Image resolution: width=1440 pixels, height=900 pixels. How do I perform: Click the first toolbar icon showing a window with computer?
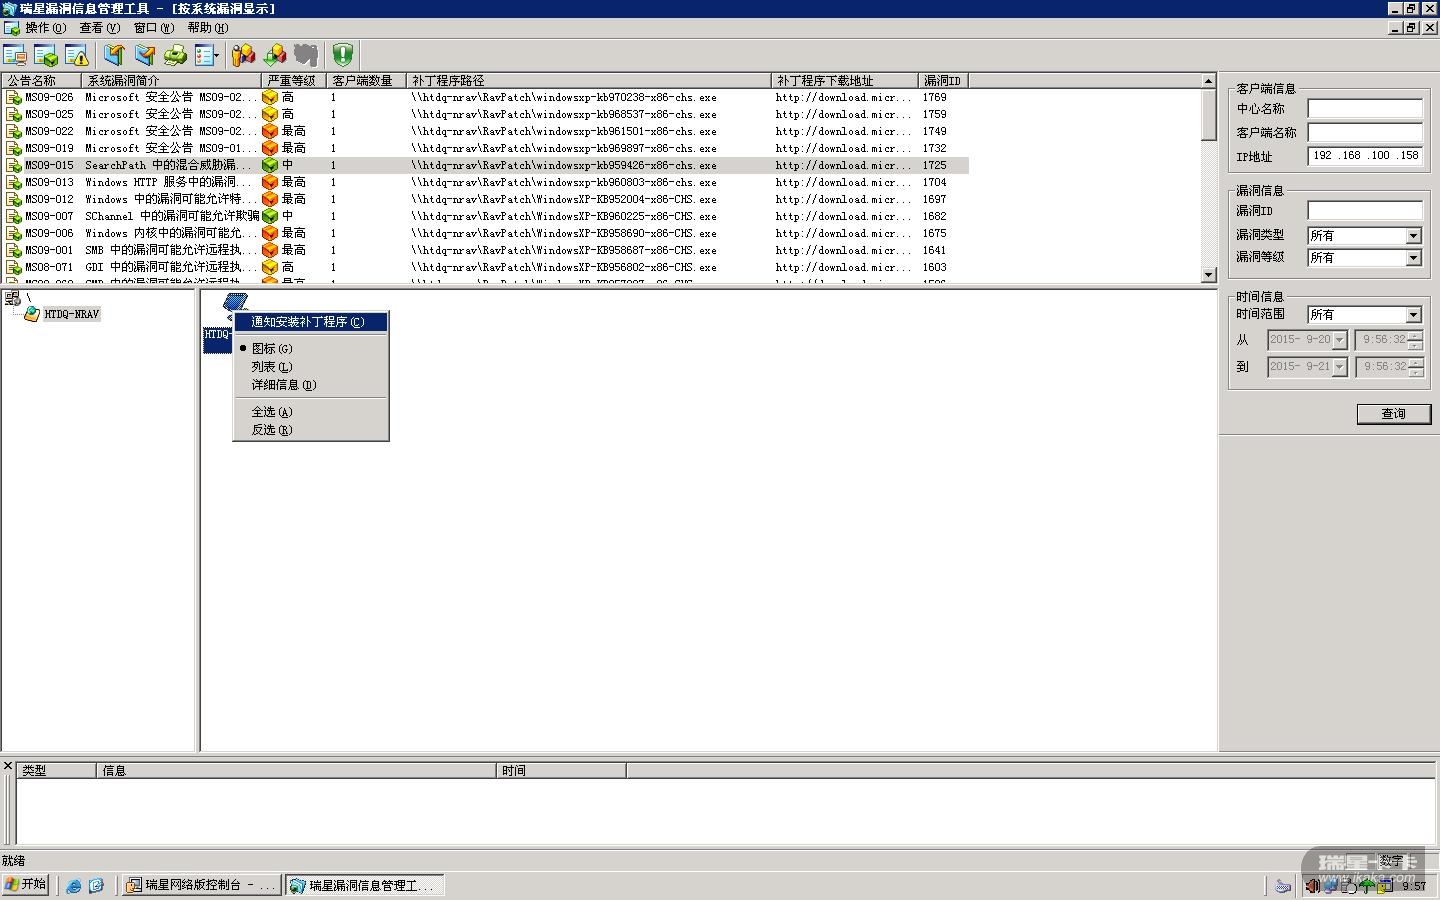coord(15,55)
